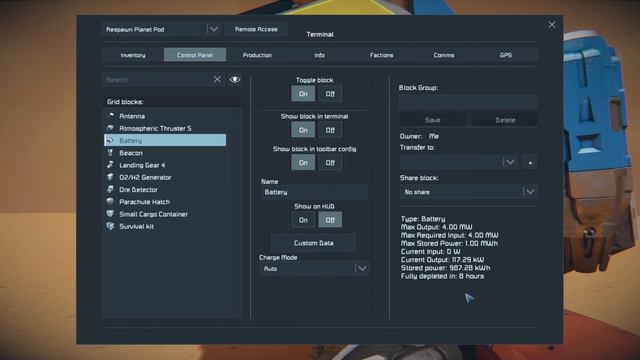Toggle hidden blocks eye icon
640x360 pixels.
click(235, 80)
